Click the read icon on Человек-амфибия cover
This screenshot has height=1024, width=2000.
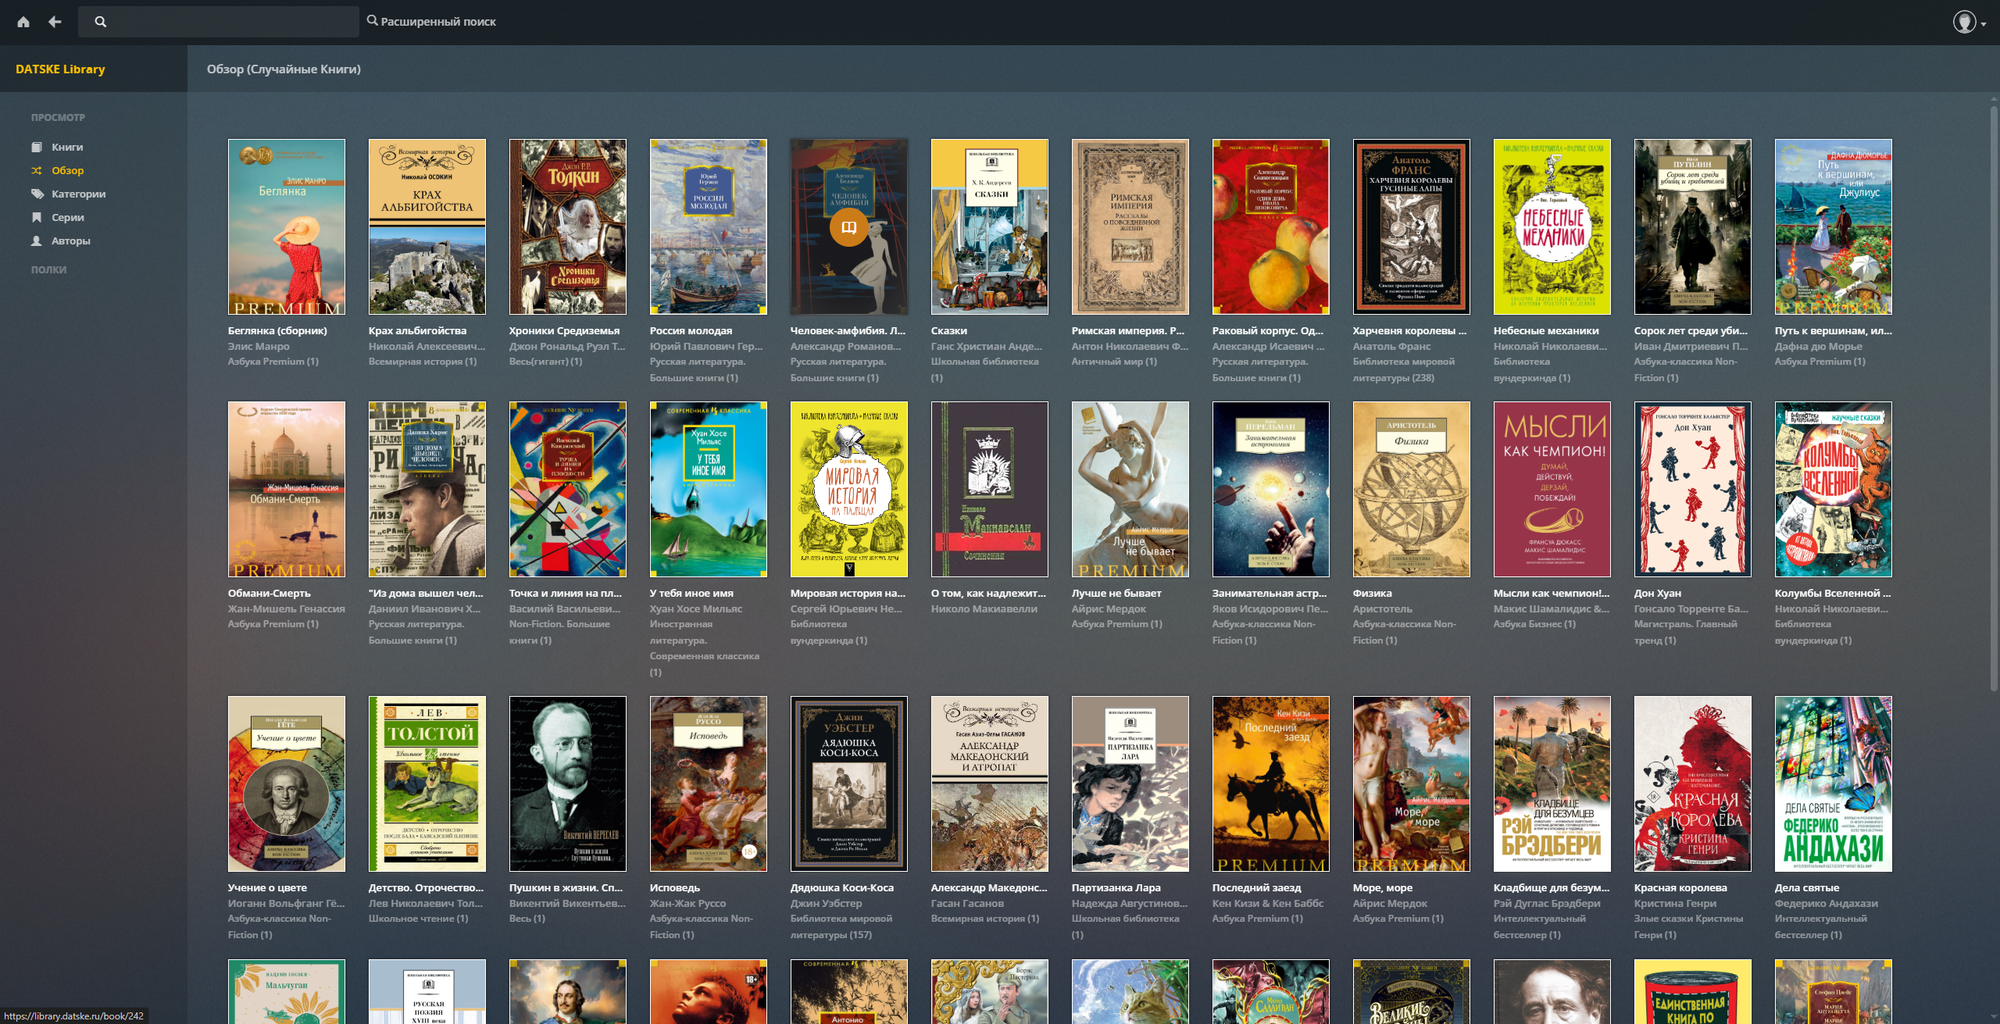coord(848,227)
